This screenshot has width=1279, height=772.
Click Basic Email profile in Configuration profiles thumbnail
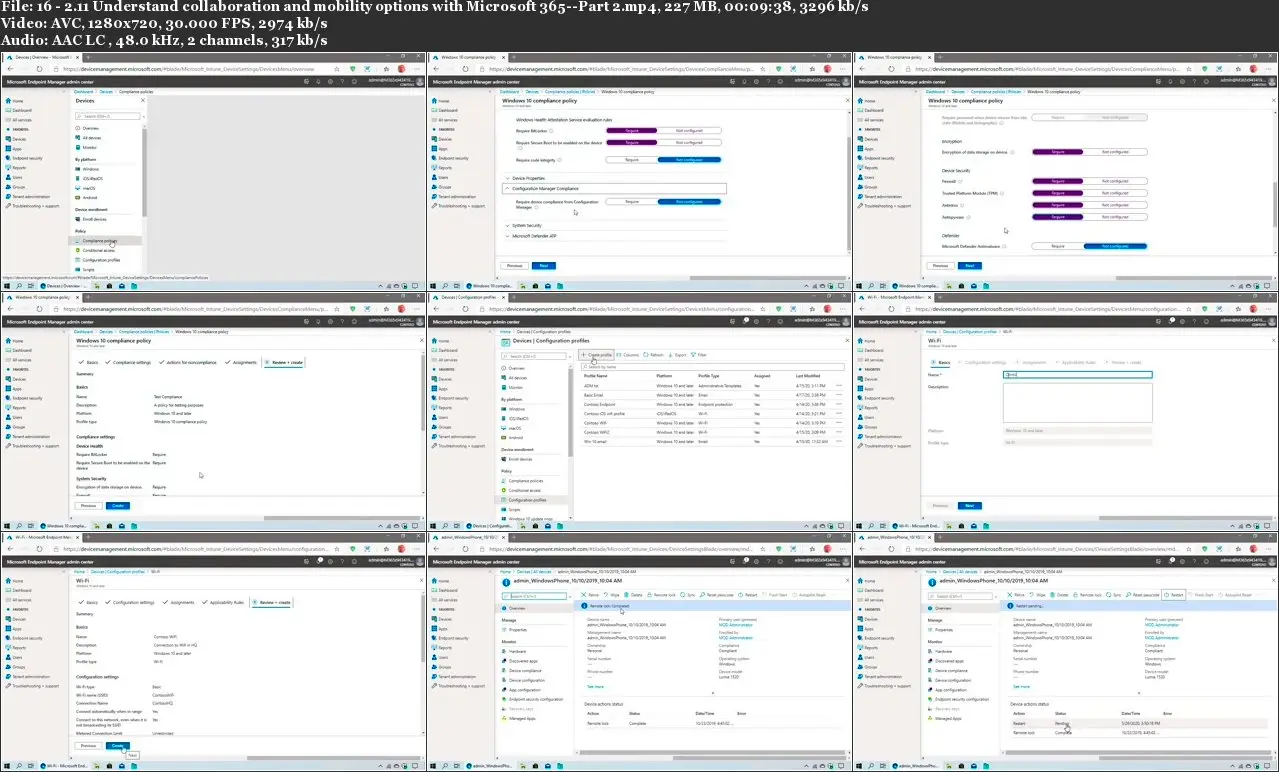(x=594, y=395)
